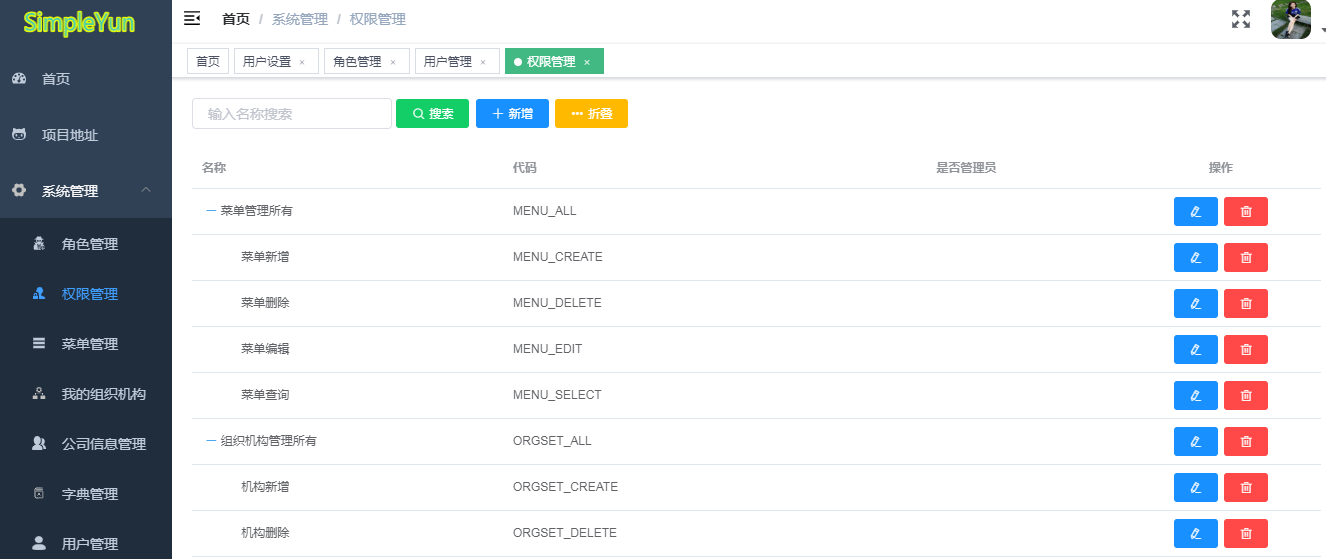The image size is (1326, 559).
Task: Edit the ORGSET_ALL row
Action: pos(1196,441)
